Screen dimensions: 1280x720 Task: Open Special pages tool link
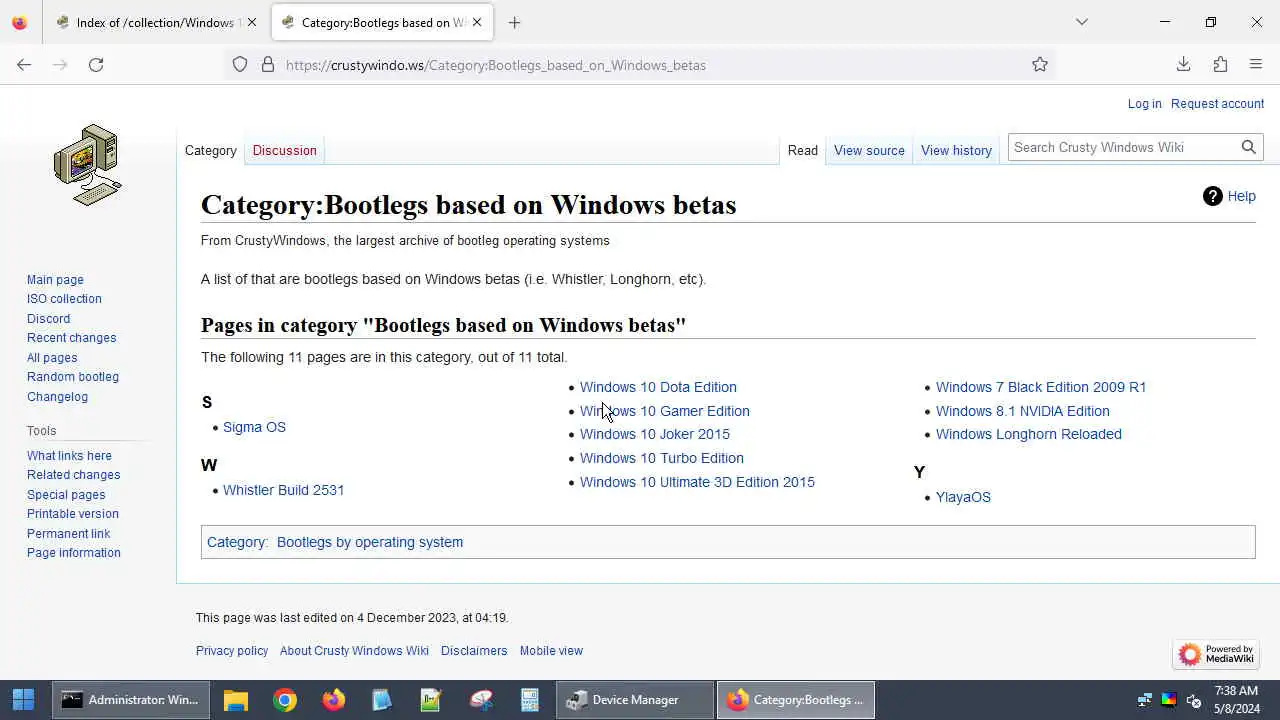[x=66, y=495]
